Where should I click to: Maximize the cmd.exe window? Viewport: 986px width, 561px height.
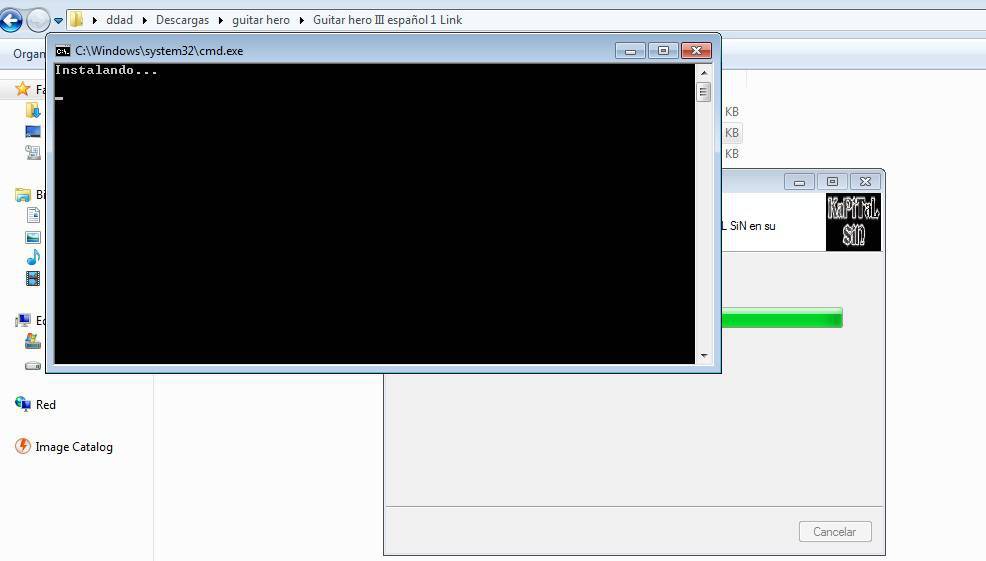[663, 51]
